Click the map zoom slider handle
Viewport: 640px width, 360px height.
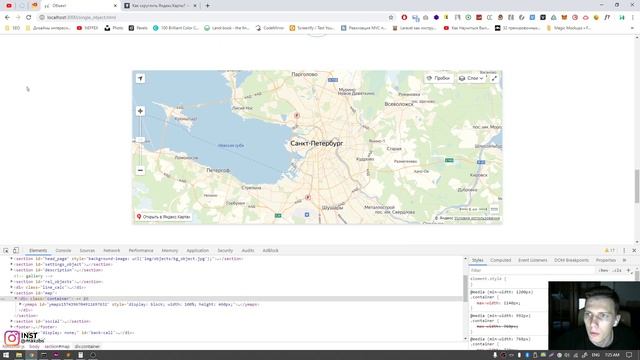[140, 140]
